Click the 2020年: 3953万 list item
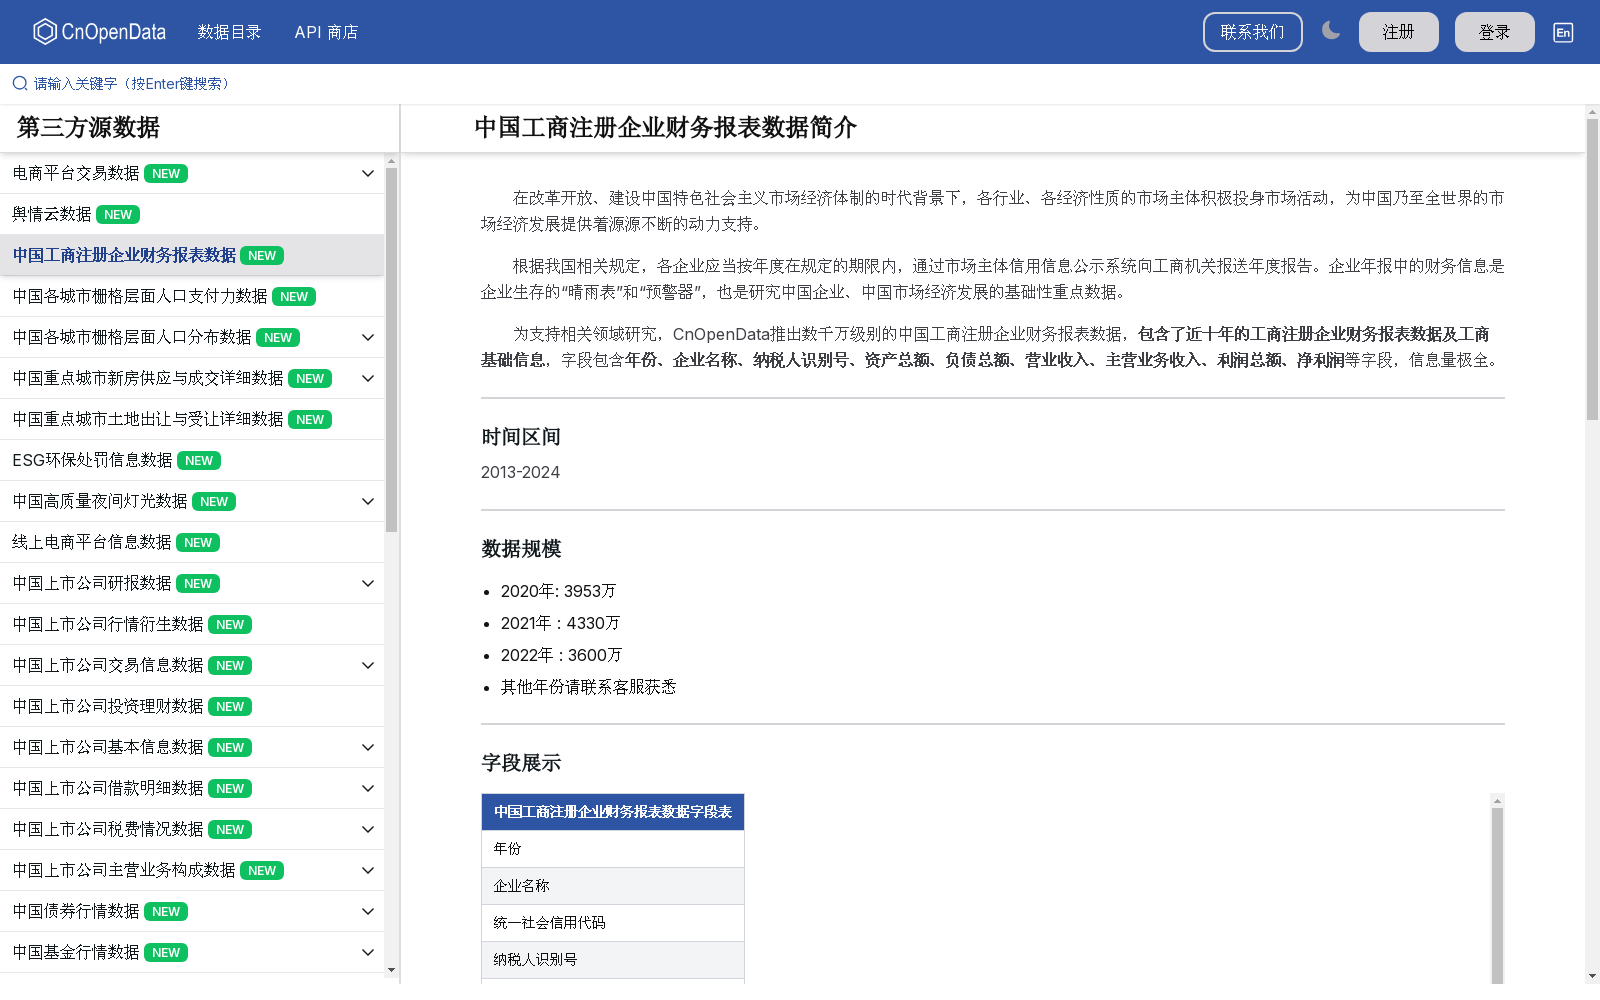This screenshot has height=1000, width=1600. pos(558,591)
